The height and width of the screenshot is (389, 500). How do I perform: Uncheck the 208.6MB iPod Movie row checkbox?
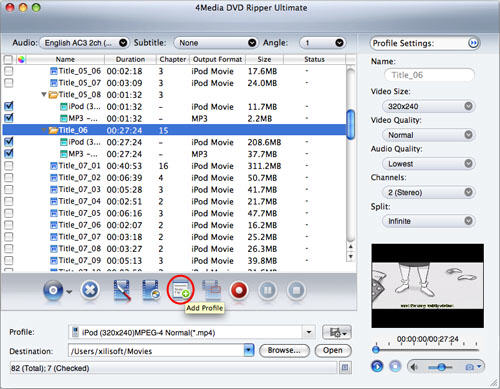point(9,142)
